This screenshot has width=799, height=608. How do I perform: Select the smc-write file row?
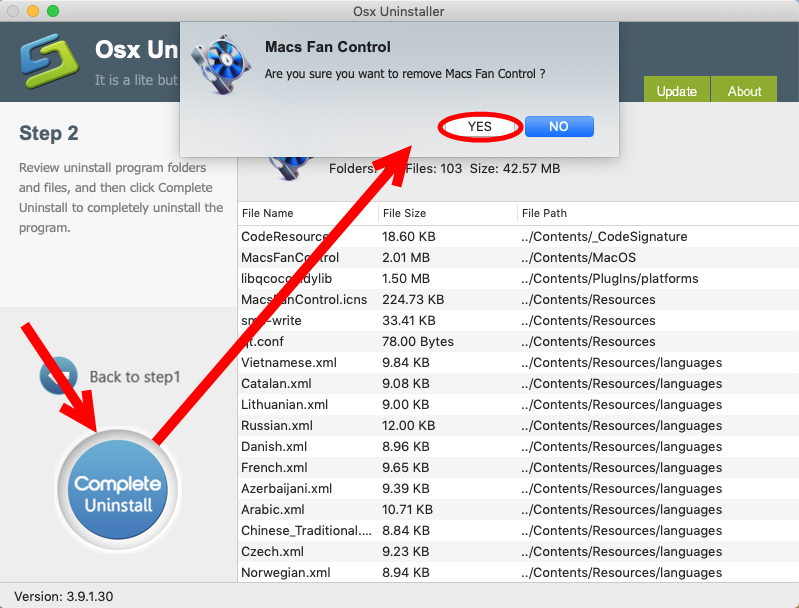518,321
